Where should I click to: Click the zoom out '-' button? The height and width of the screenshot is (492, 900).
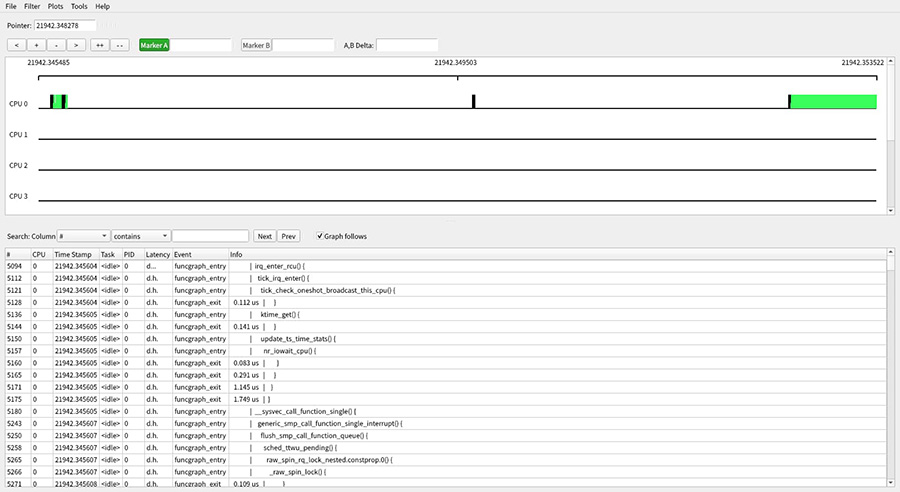56,45
